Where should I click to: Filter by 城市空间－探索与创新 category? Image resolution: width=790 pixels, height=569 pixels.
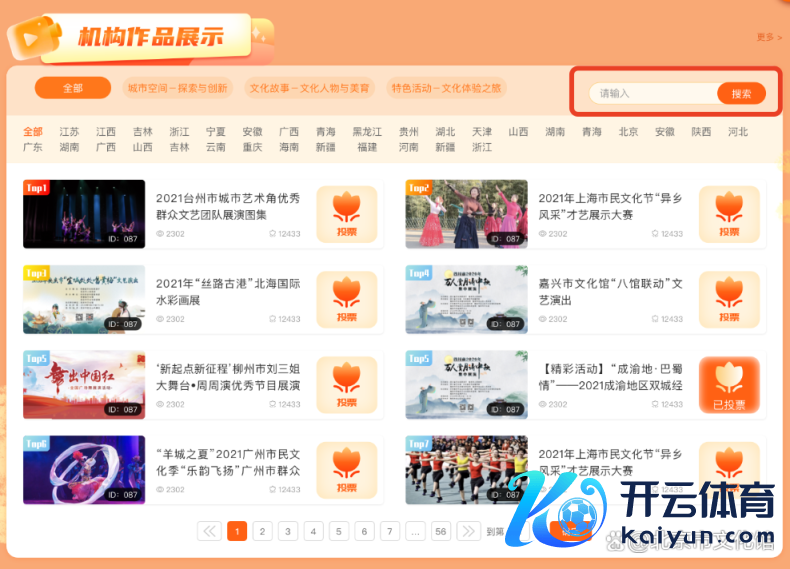point(178,88)
